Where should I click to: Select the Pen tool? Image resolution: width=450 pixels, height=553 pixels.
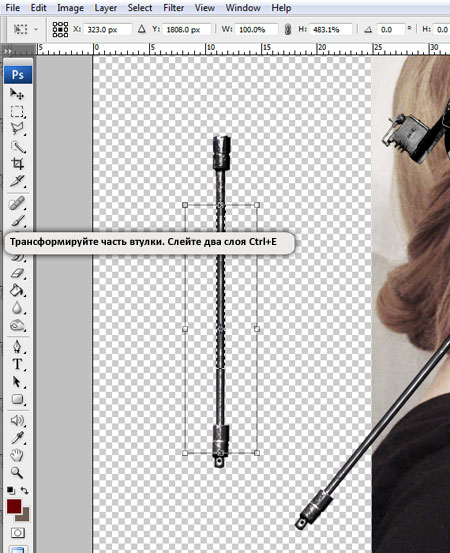(17, 347)
